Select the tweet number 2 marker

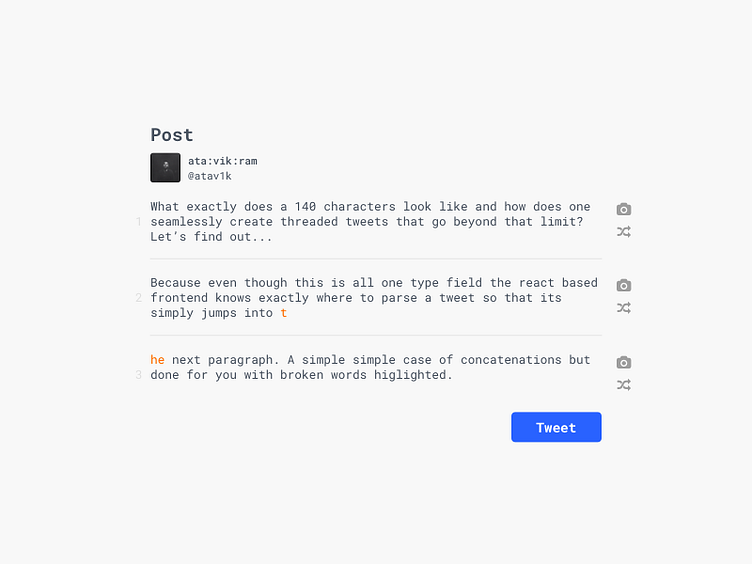pyautogui.click(x=139, y=298)
